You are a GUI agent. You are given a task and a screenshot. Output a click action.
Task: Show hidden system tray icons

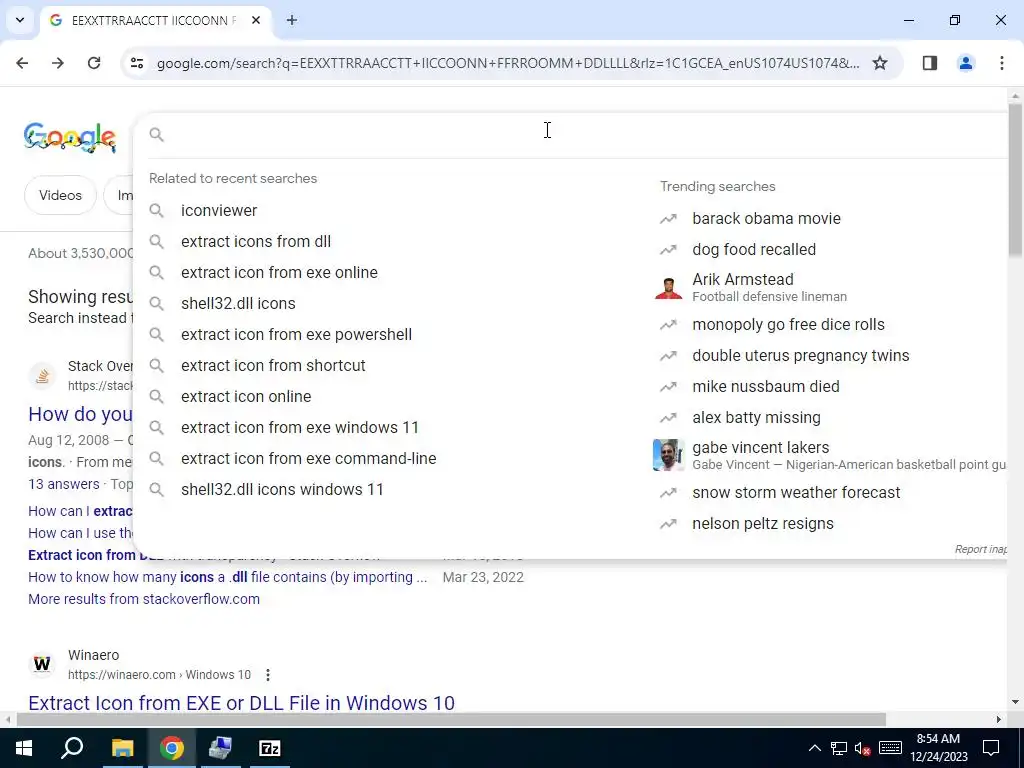point(814,748)
